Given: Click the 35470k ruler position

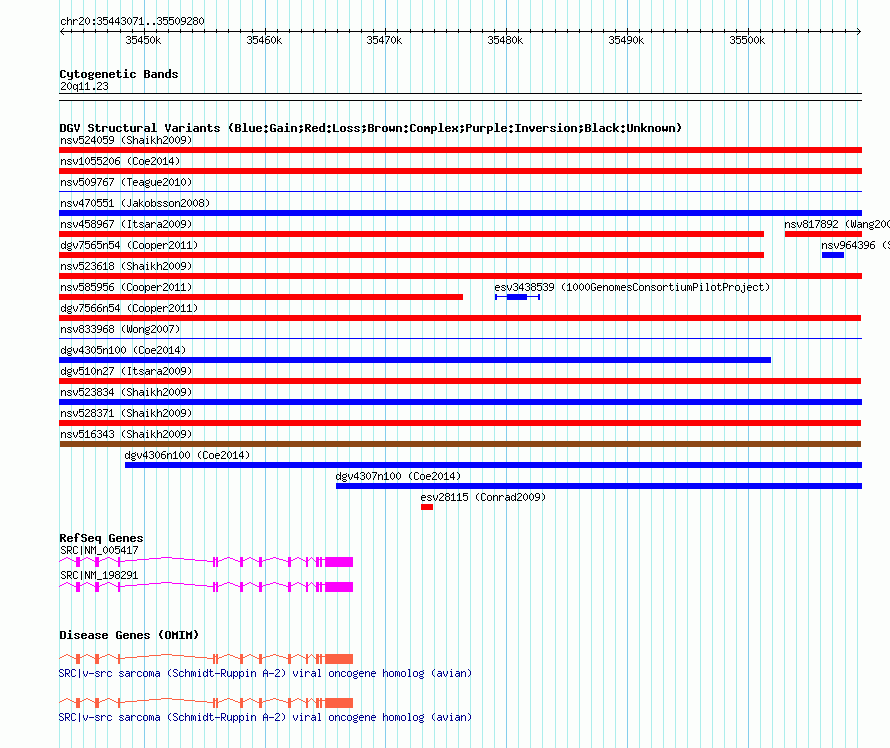Looking at the screenshot, I should point(384,40).
